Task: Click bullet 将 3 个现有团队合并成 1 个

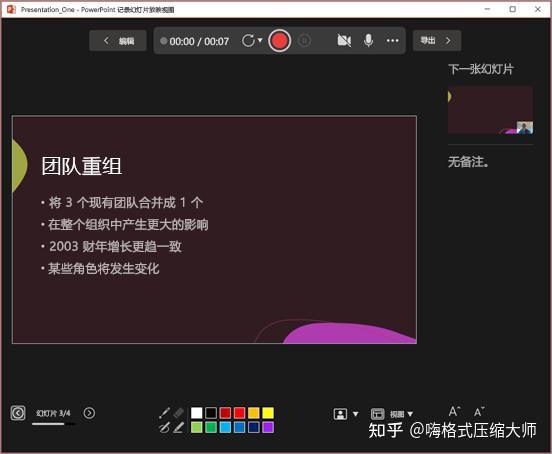Action: coord(126,203)
